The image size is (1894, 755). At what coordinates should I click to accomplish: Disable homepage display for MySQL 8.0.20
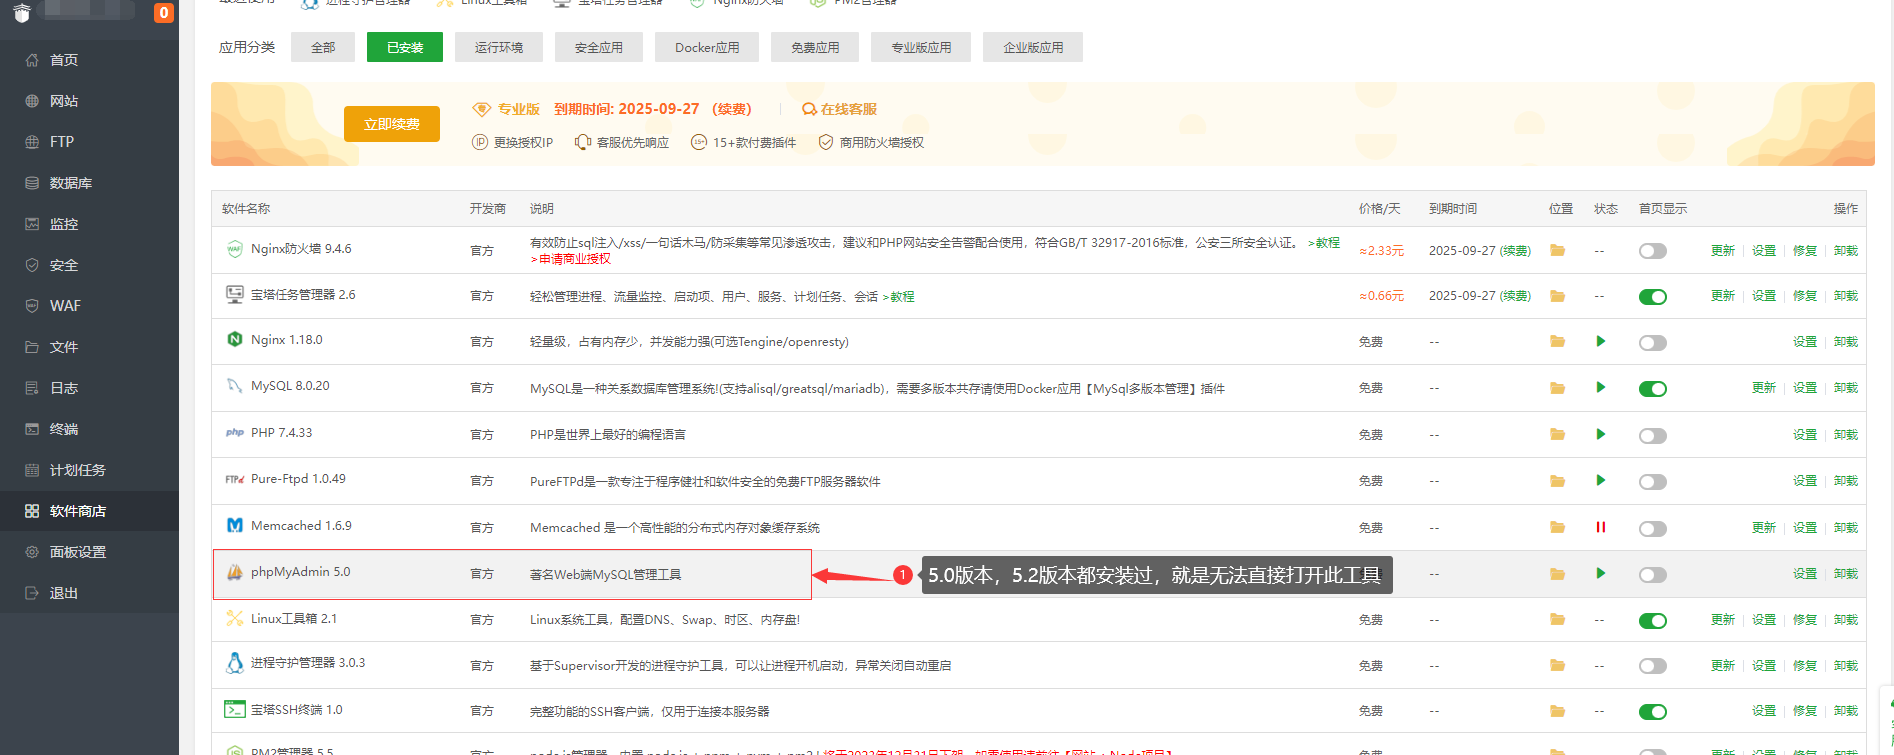[1653, 389]
